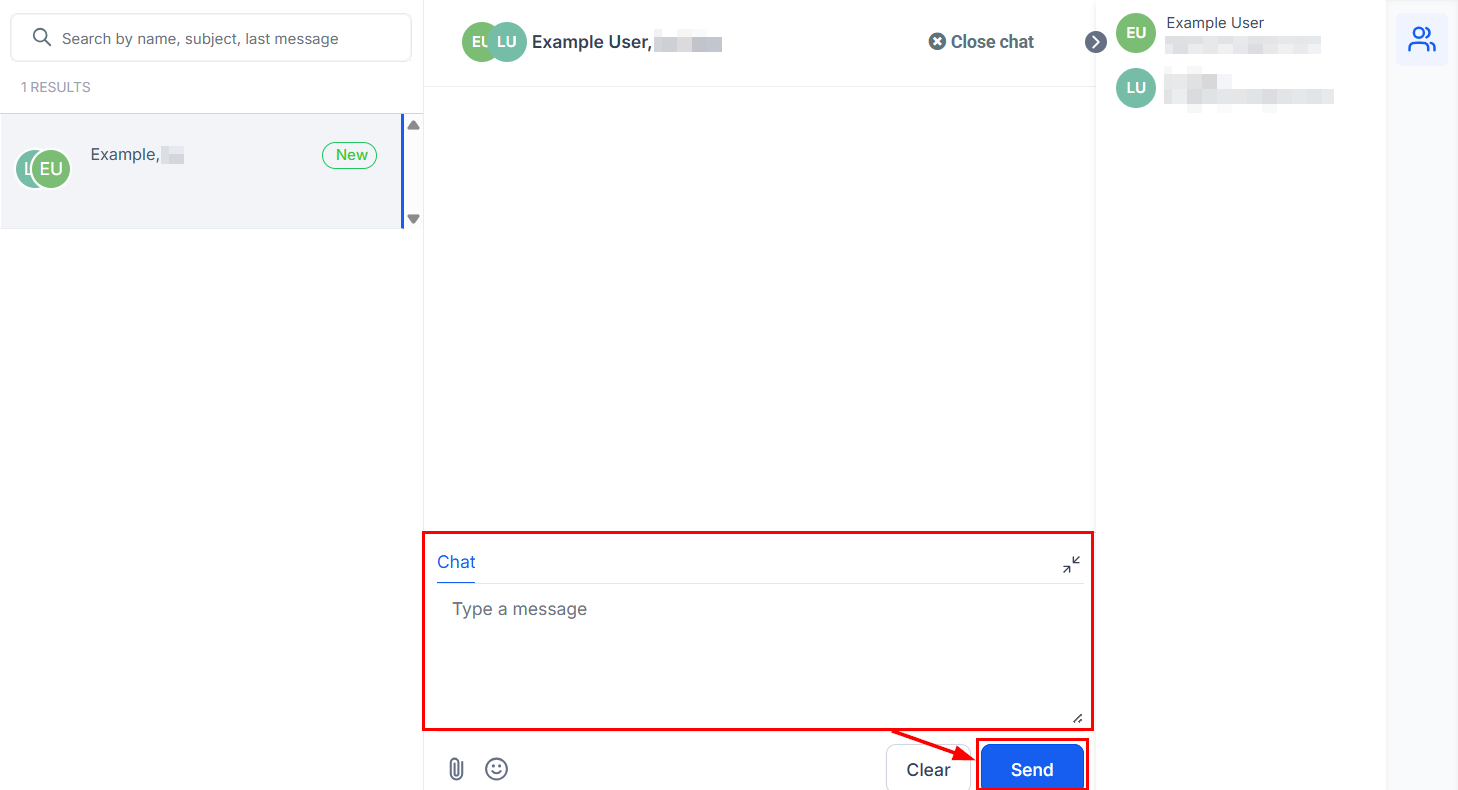Viewport: 1458px width, 790px height.
Task: Open the emoji picker smiley icon
Action: tap(496, 769)
